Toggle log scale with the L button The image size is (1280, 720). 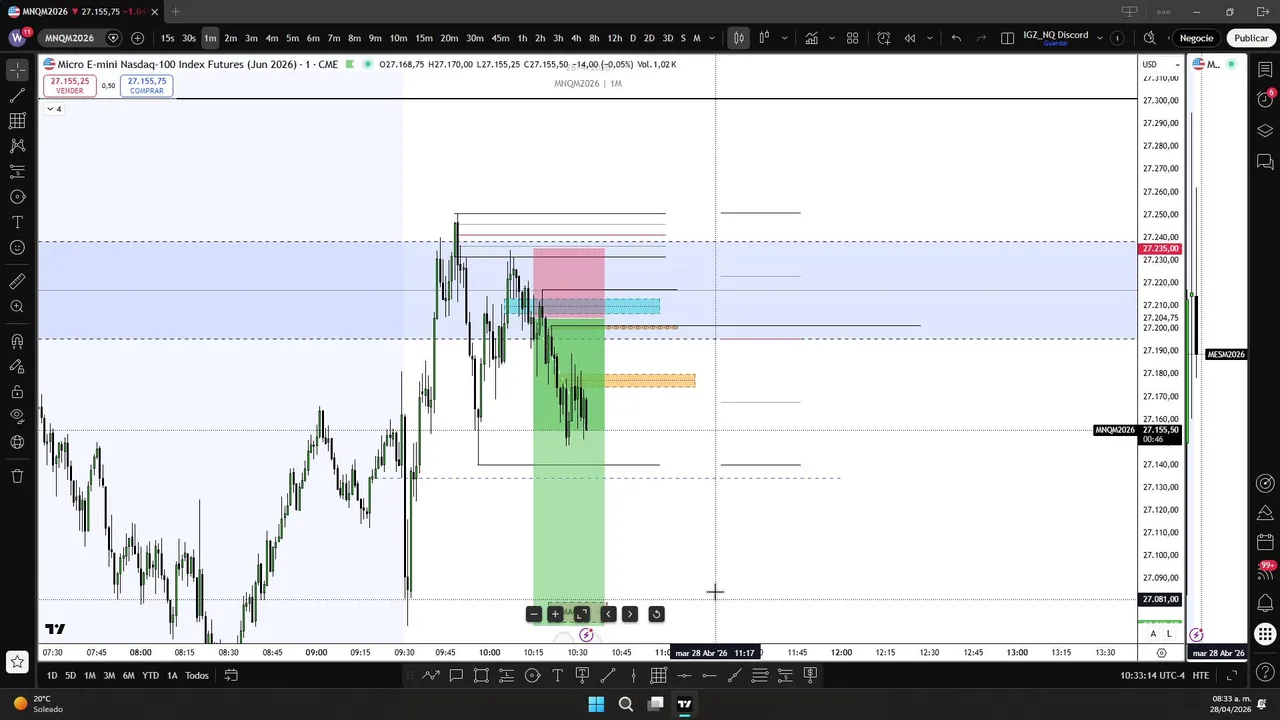(x=1169, y=634)
